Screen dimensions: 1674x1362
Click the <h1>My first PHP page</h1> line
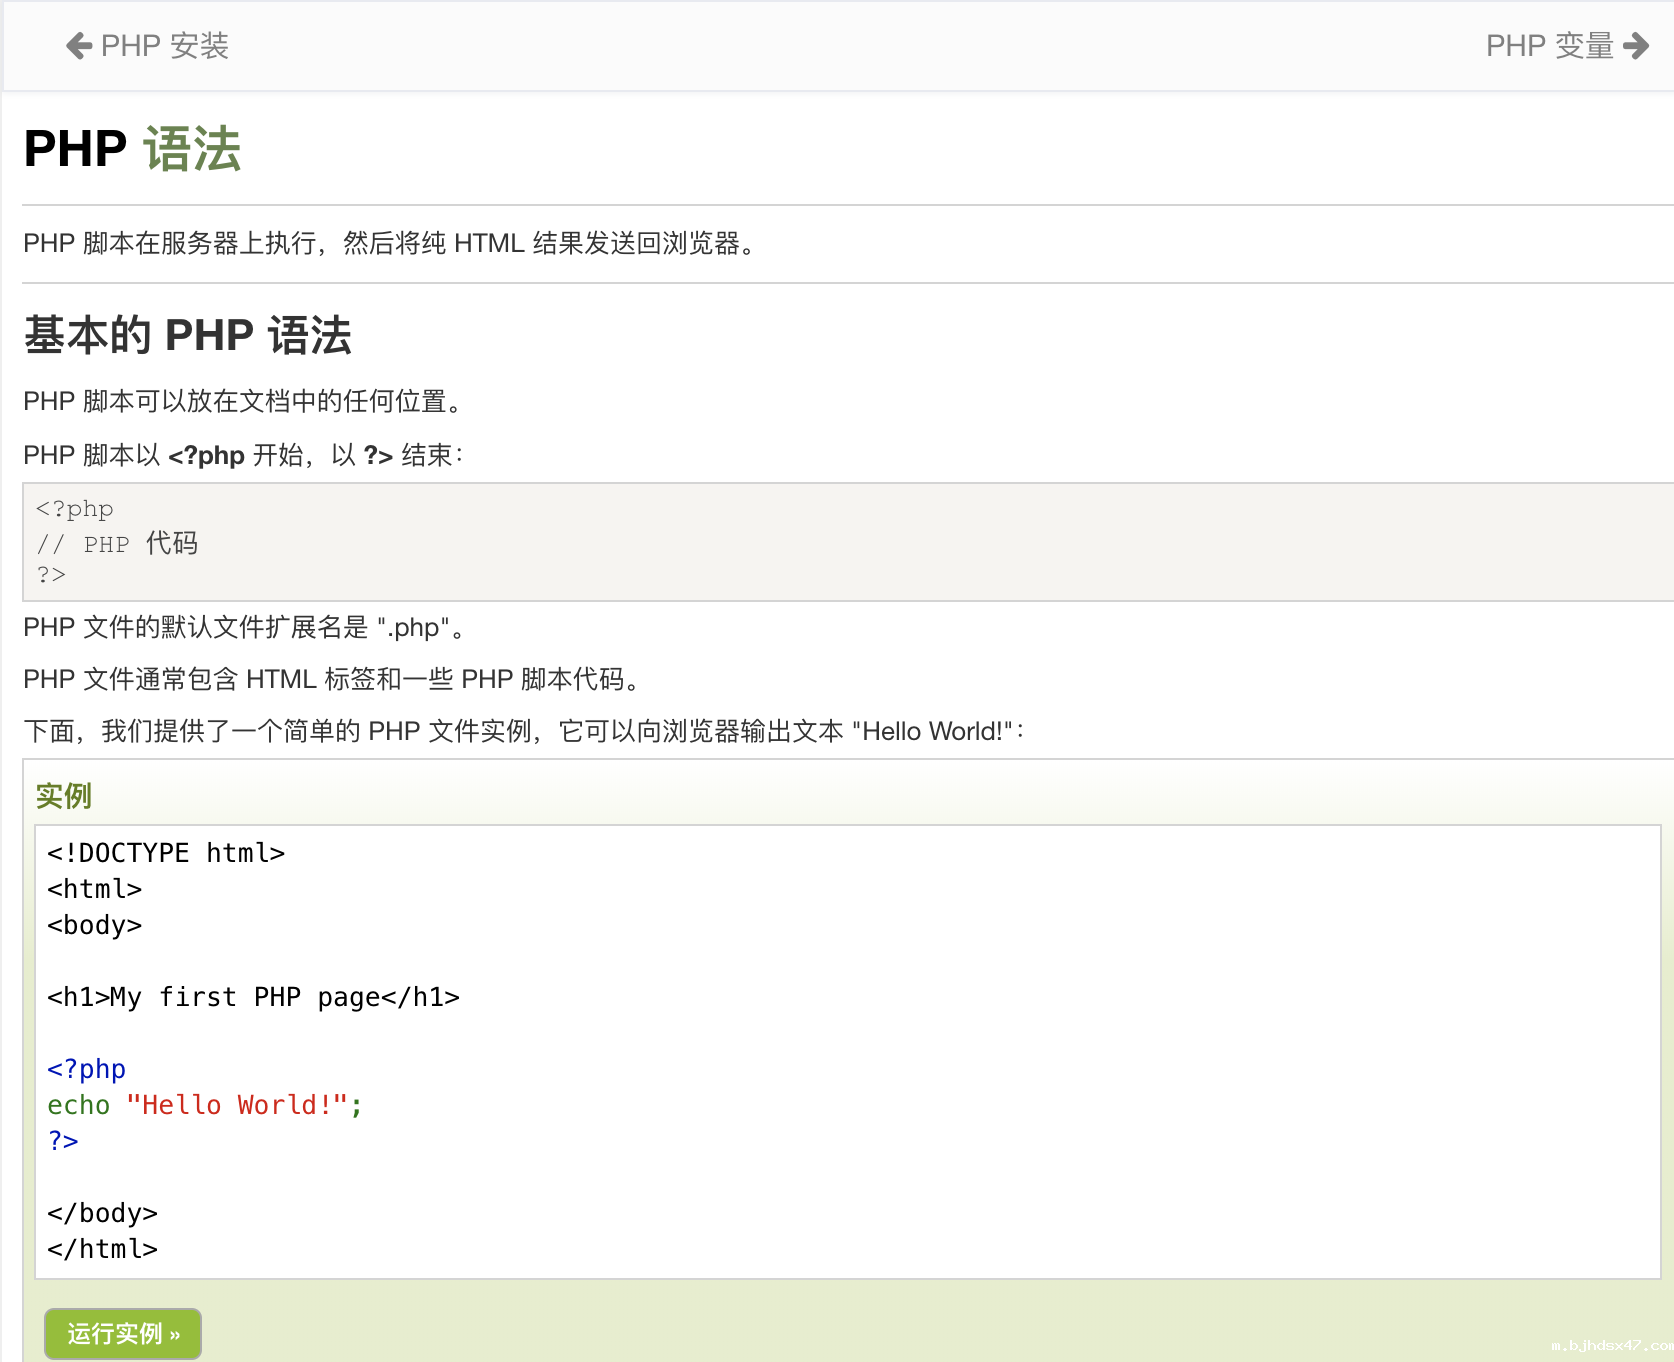coord(253,997)
